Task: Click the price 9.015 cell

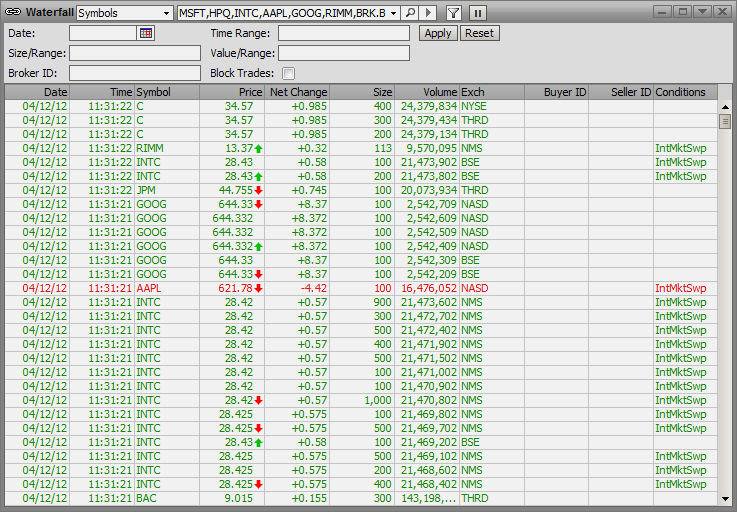Action: coord(232,498)
